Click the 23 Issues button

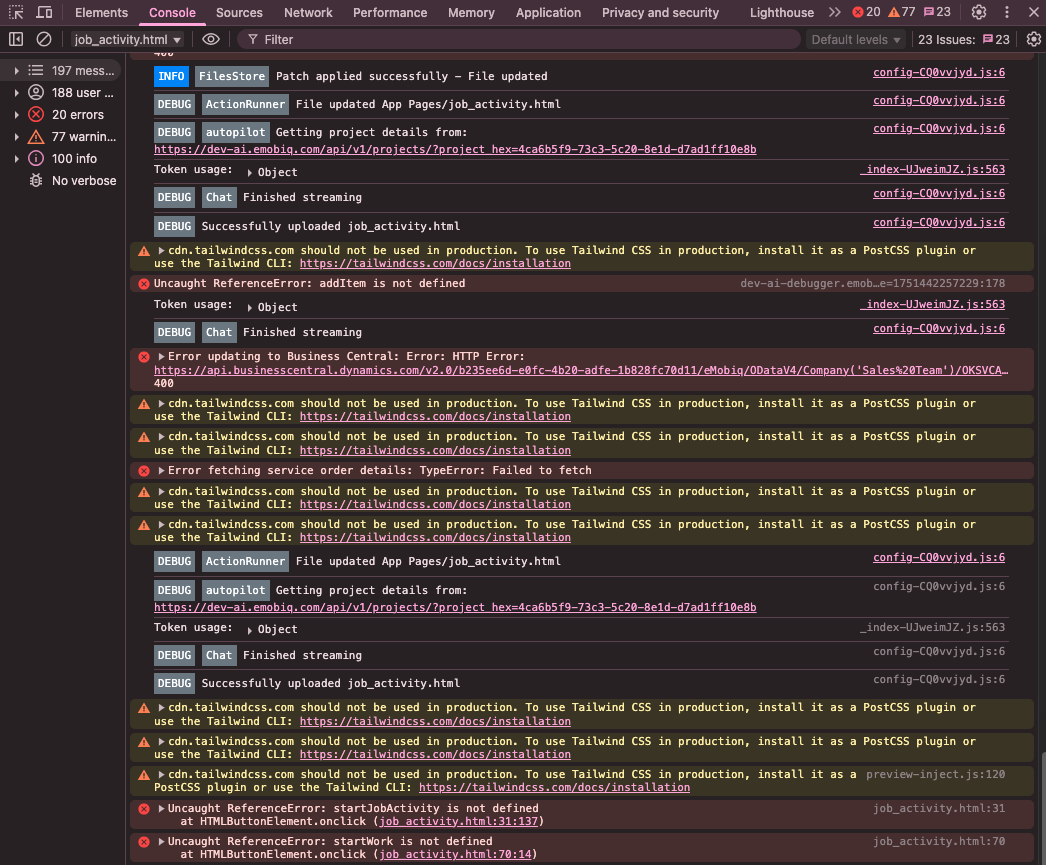point(964,39)
